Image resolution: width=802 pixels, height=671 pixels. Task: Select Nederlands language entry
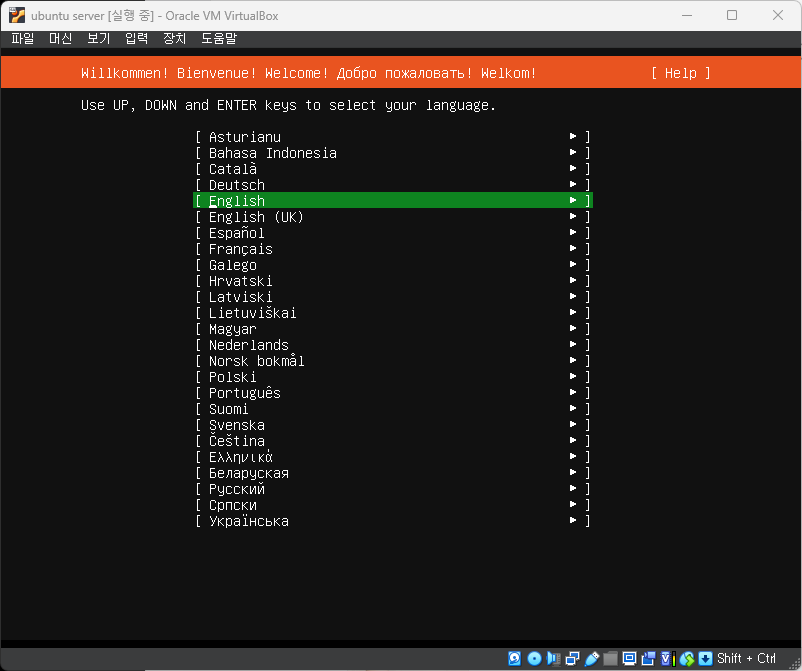(x=393, y=345)
